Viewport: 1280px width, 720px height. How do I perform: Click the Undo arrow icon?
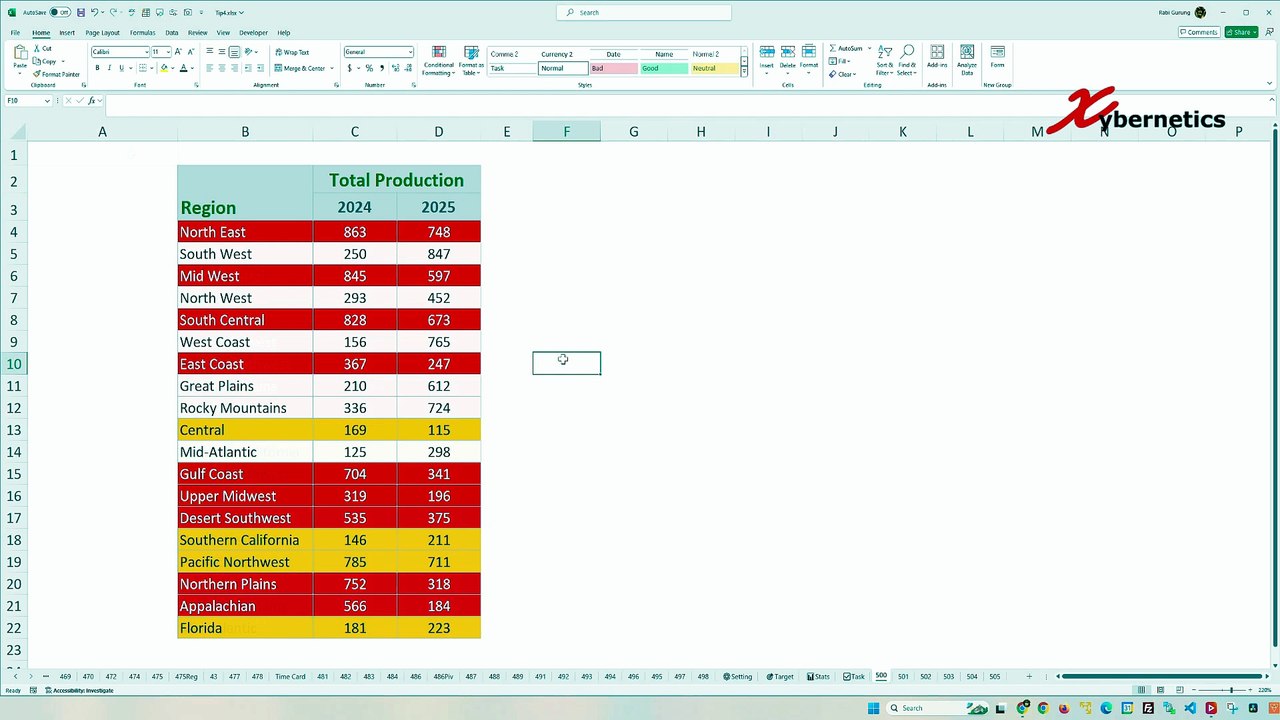tap(94, 13)
